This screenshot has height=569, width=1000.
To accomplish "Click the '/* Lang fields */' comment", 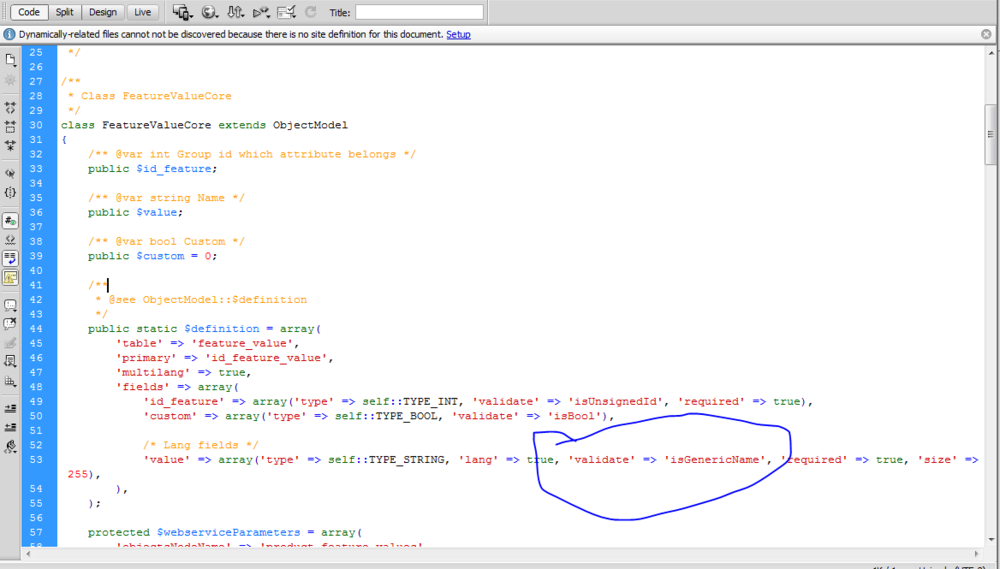I will pos(201,445).
